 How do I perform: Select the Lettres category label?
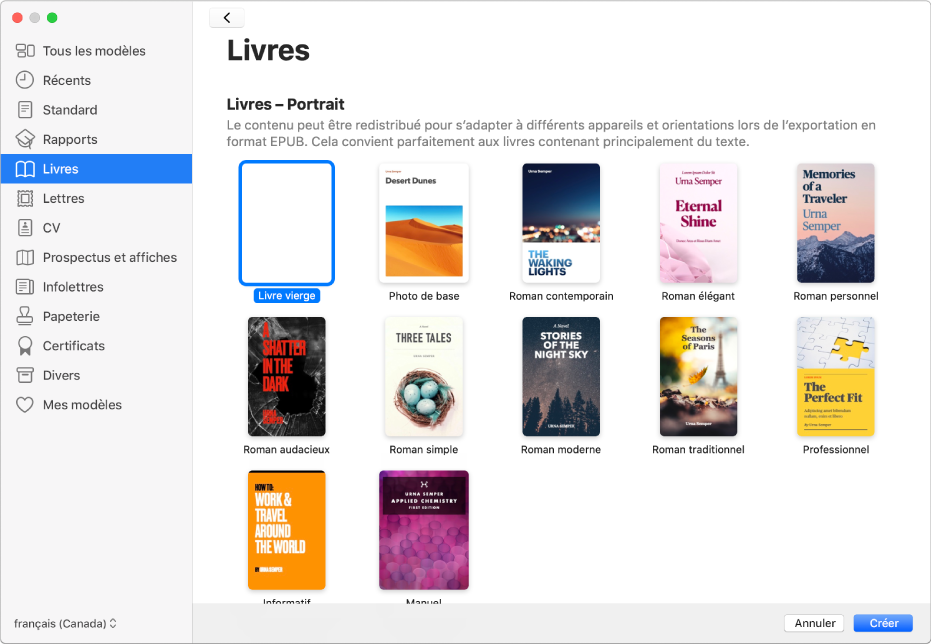pos(64,198)
